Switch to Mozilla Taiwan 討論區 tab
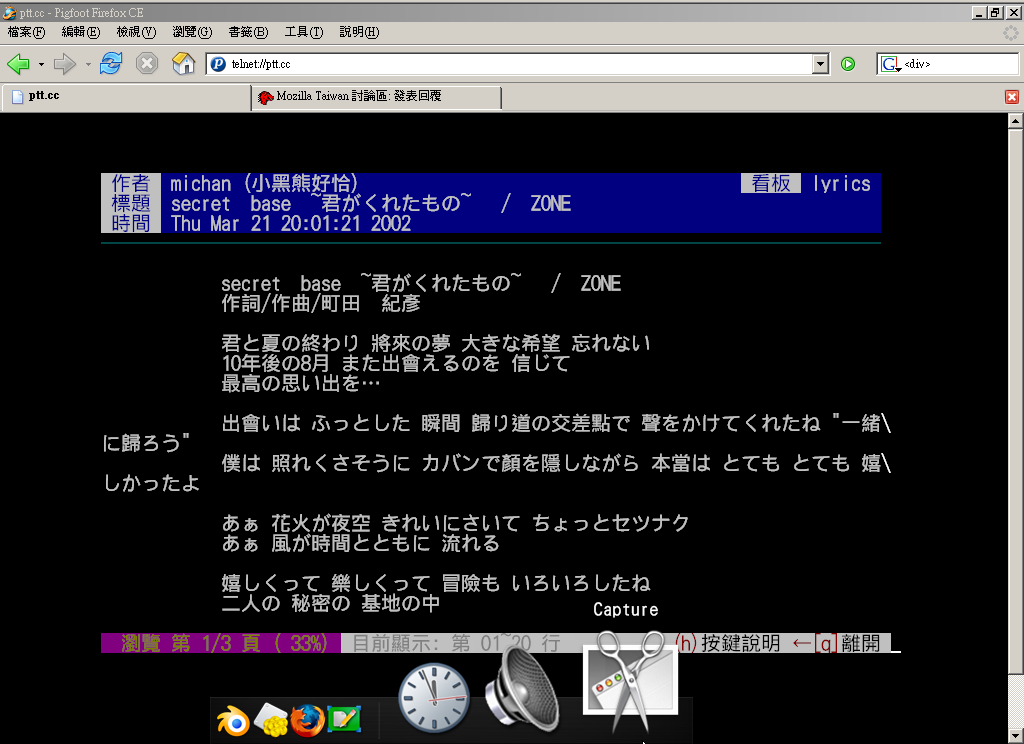The image size is (1024, 744). pos(375,97)
